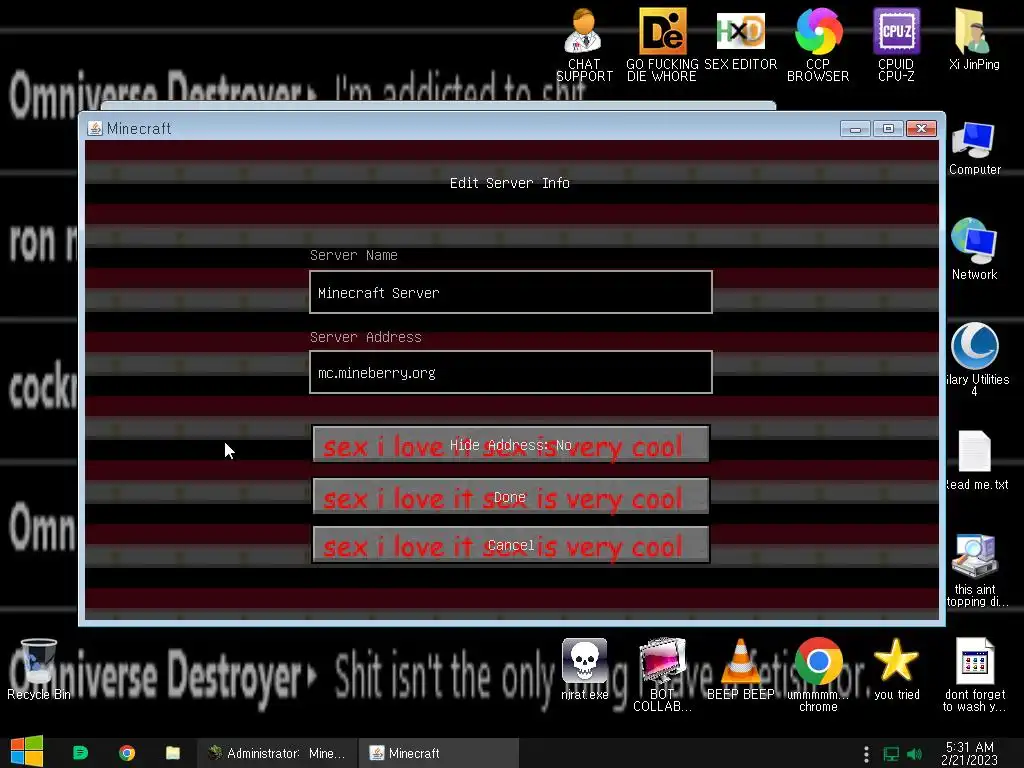The height and width of the screenshot is (768, 1024).
Task: Open the volume speaker tray icon
Action: pos(914,754)
